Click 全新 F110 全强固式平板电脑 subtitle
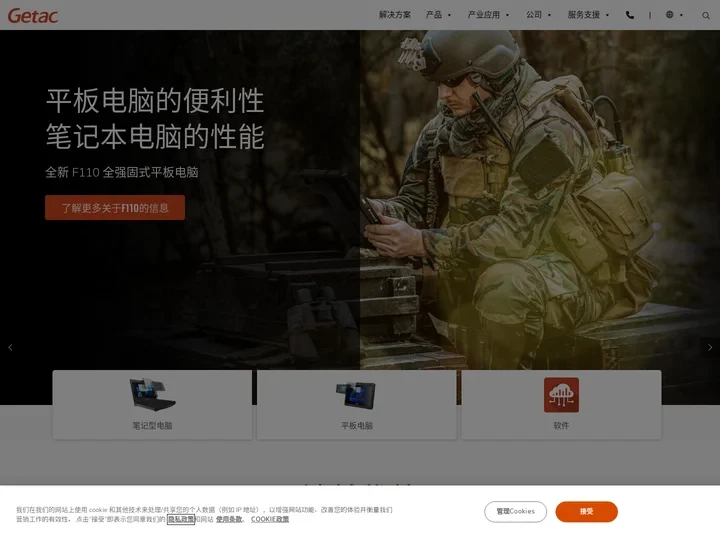The height and width of the screenshot is (540, 720). tap(122, 173)
